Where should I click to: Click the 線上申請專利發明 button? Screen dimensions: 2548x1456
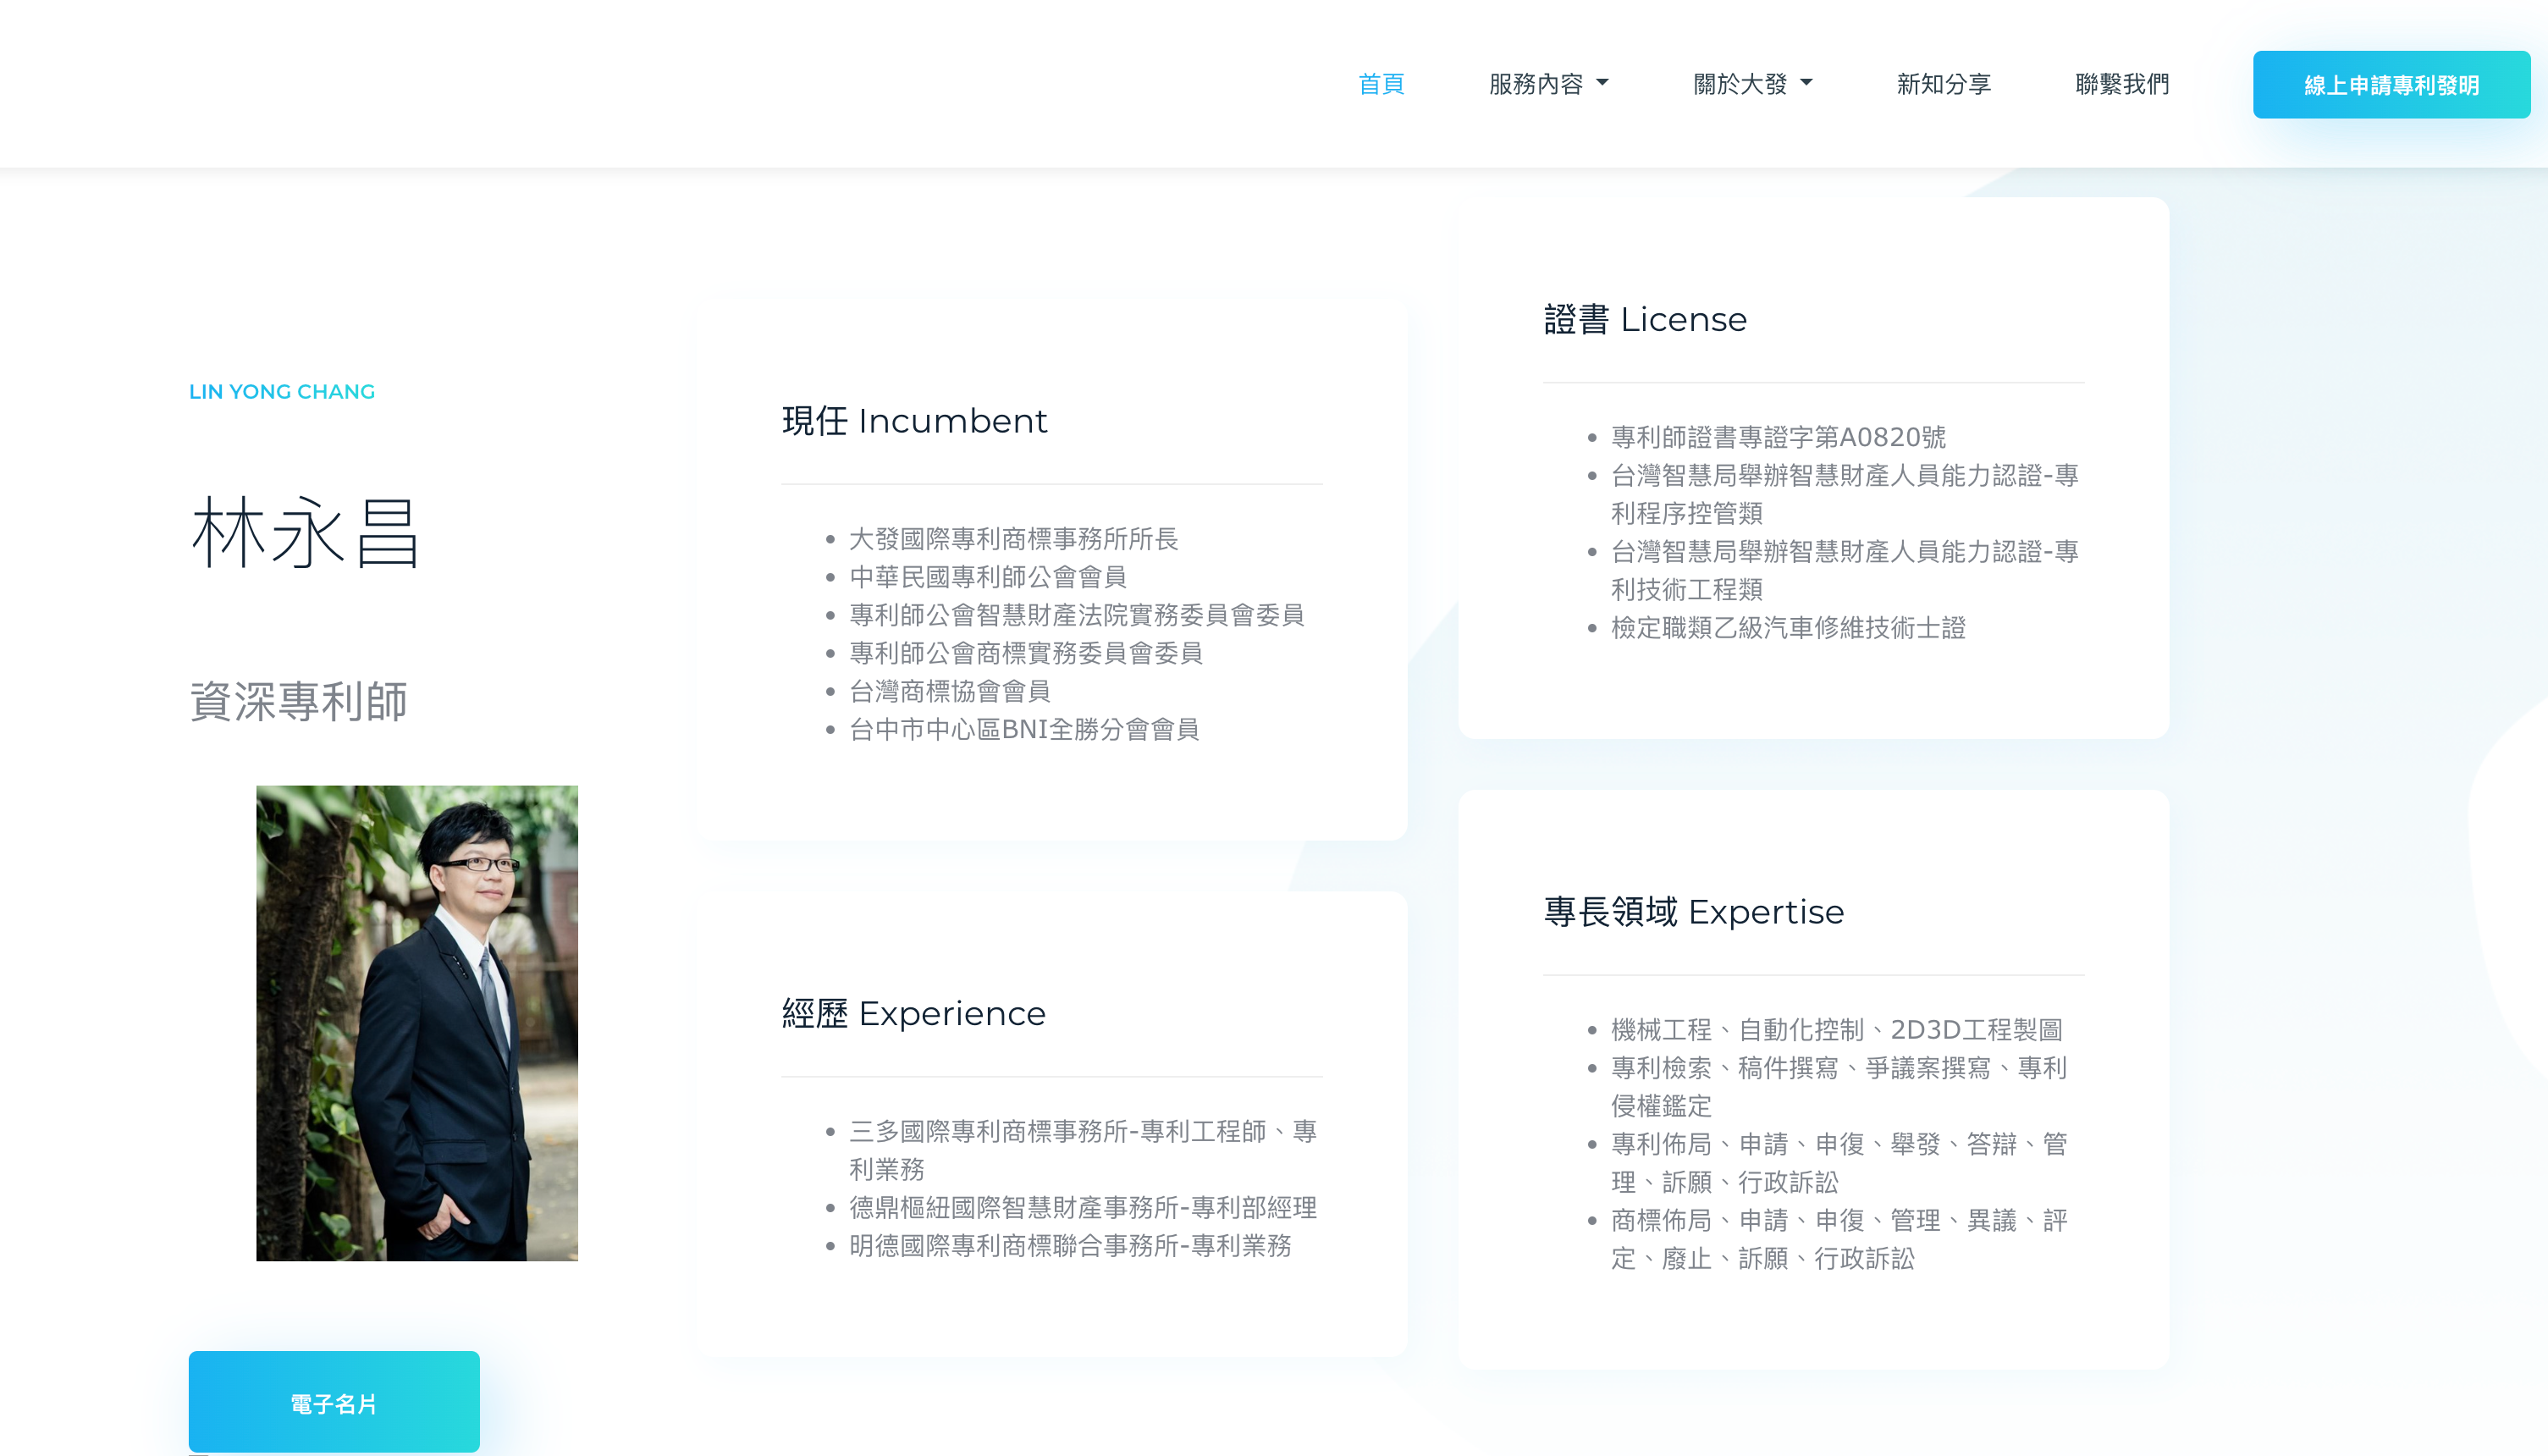pyautogui.click(x=2391, y=85)
